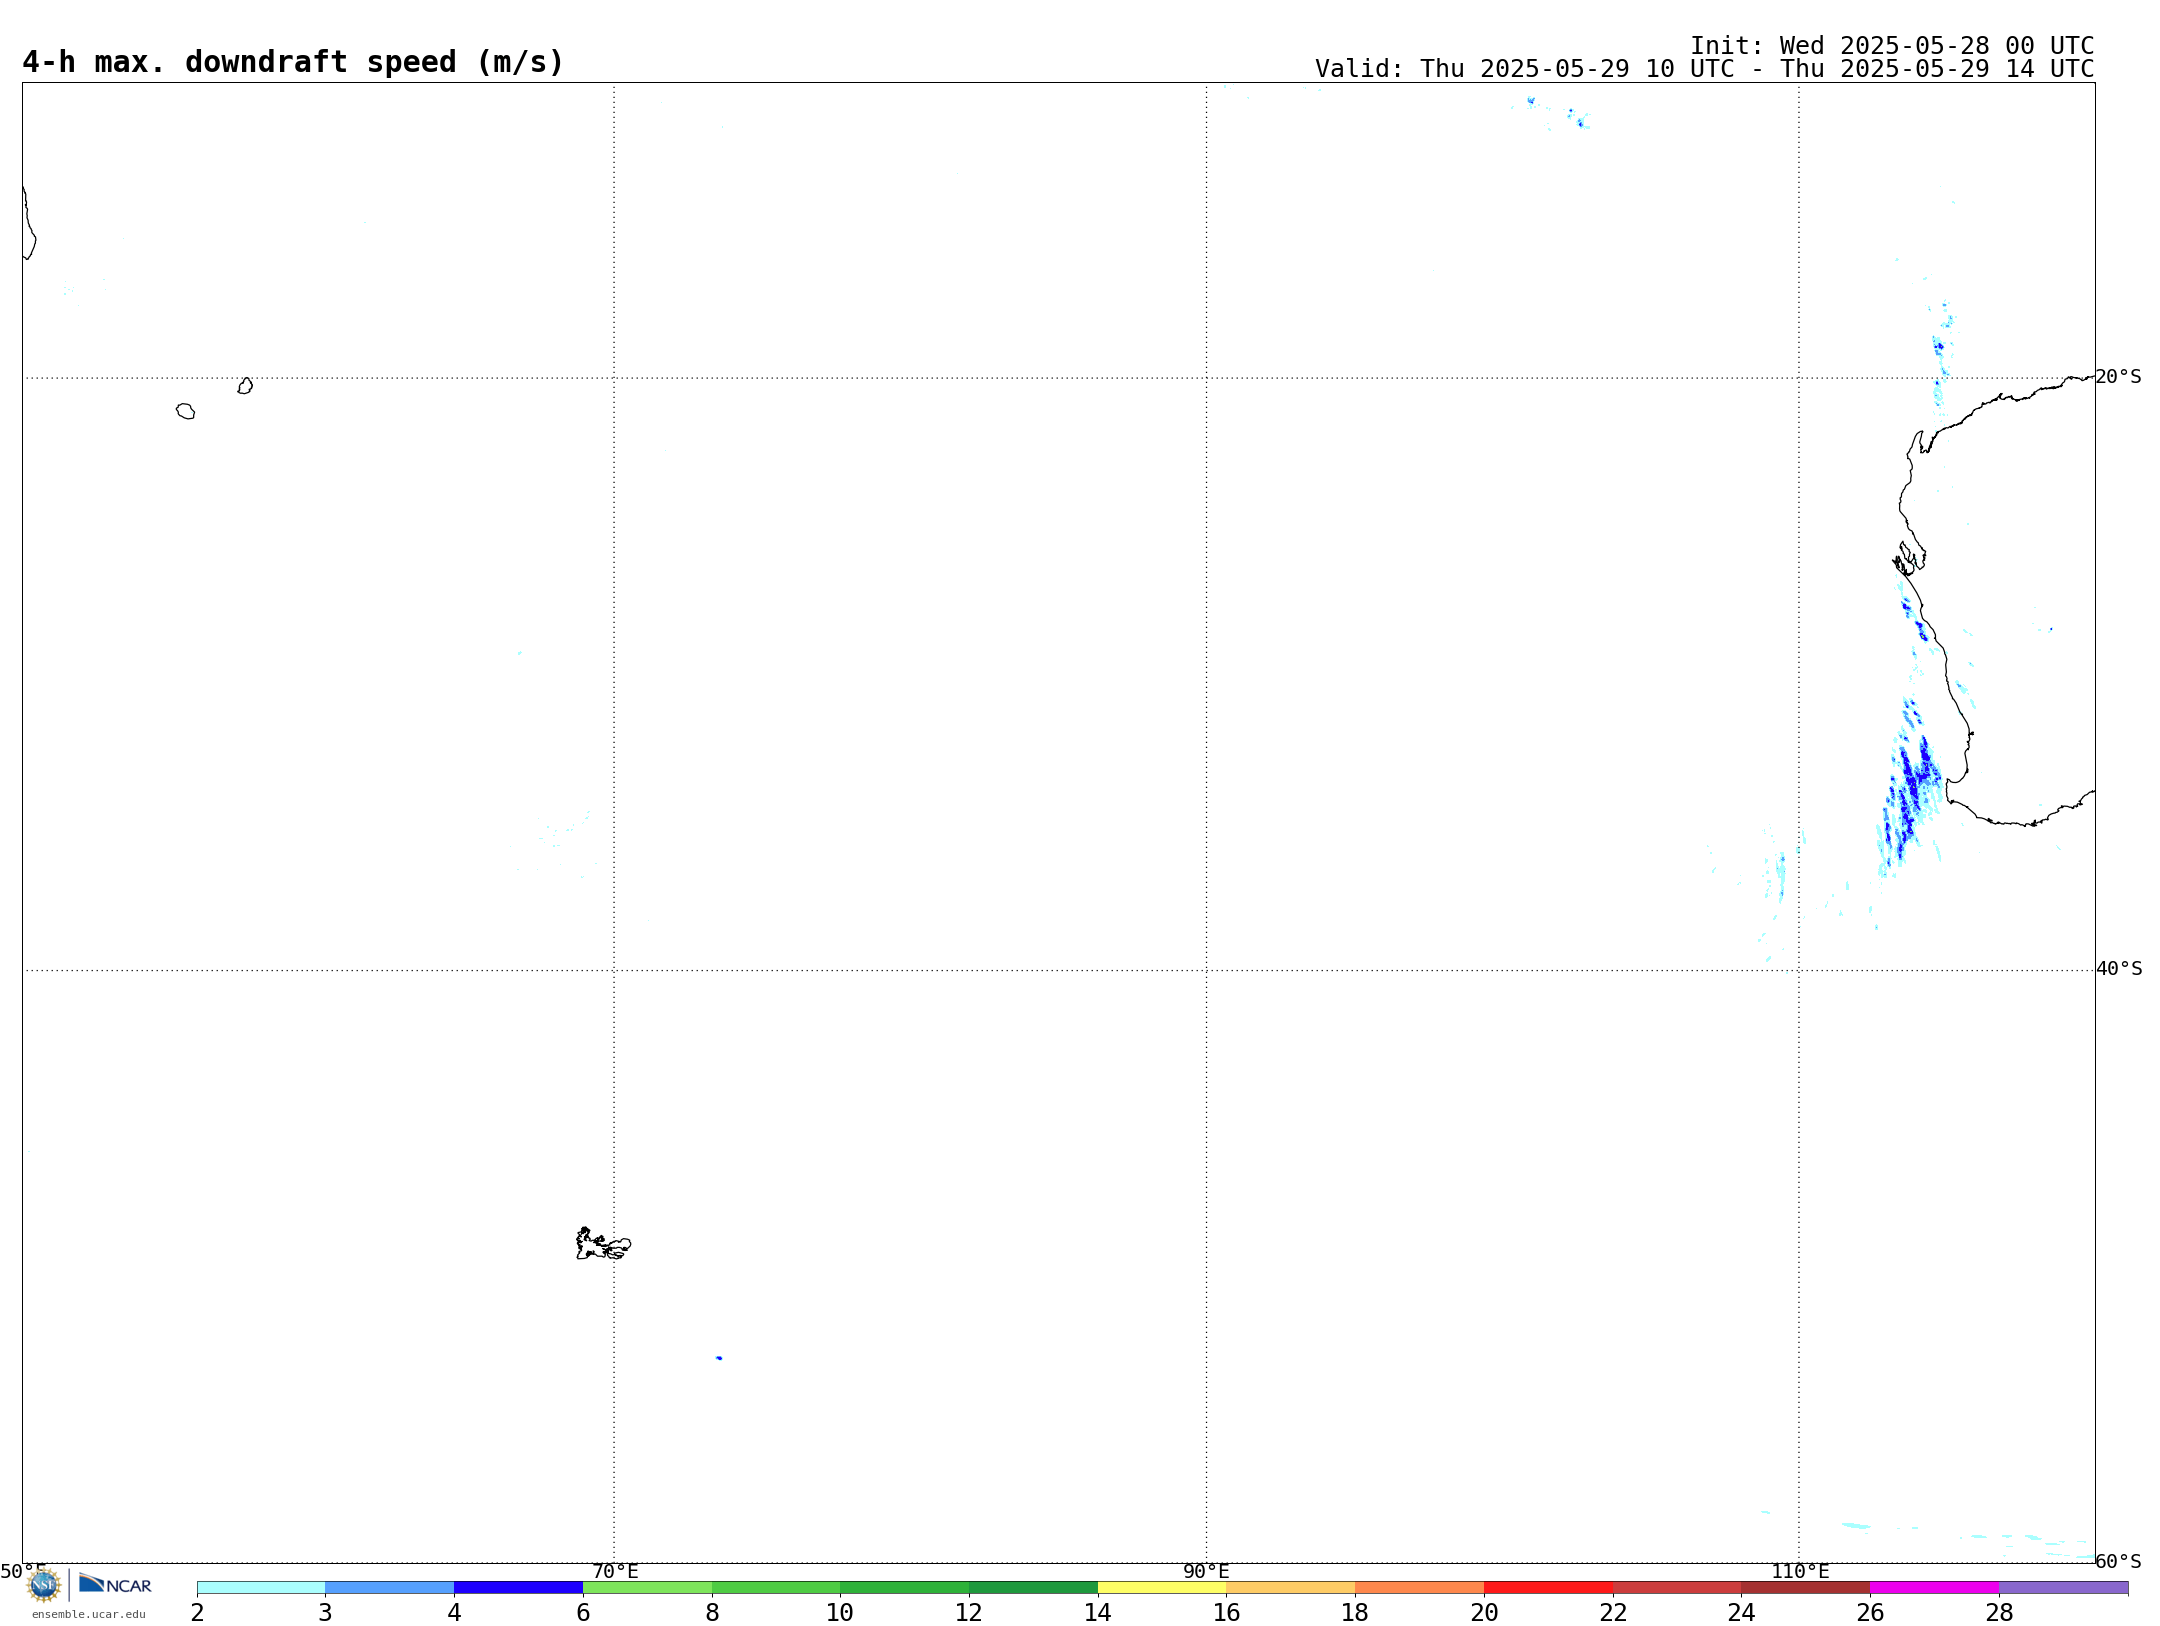Click the yellow 14-16 m/s swatch
Screen dimensions: 2160x1626
tap(1162, 1588)
